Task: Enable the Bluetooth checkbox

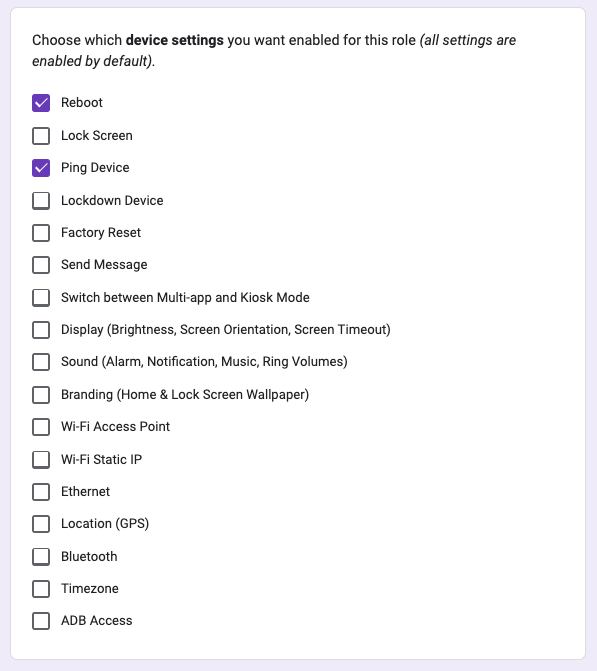Action: pyautogui.click(x=41, y=557)
